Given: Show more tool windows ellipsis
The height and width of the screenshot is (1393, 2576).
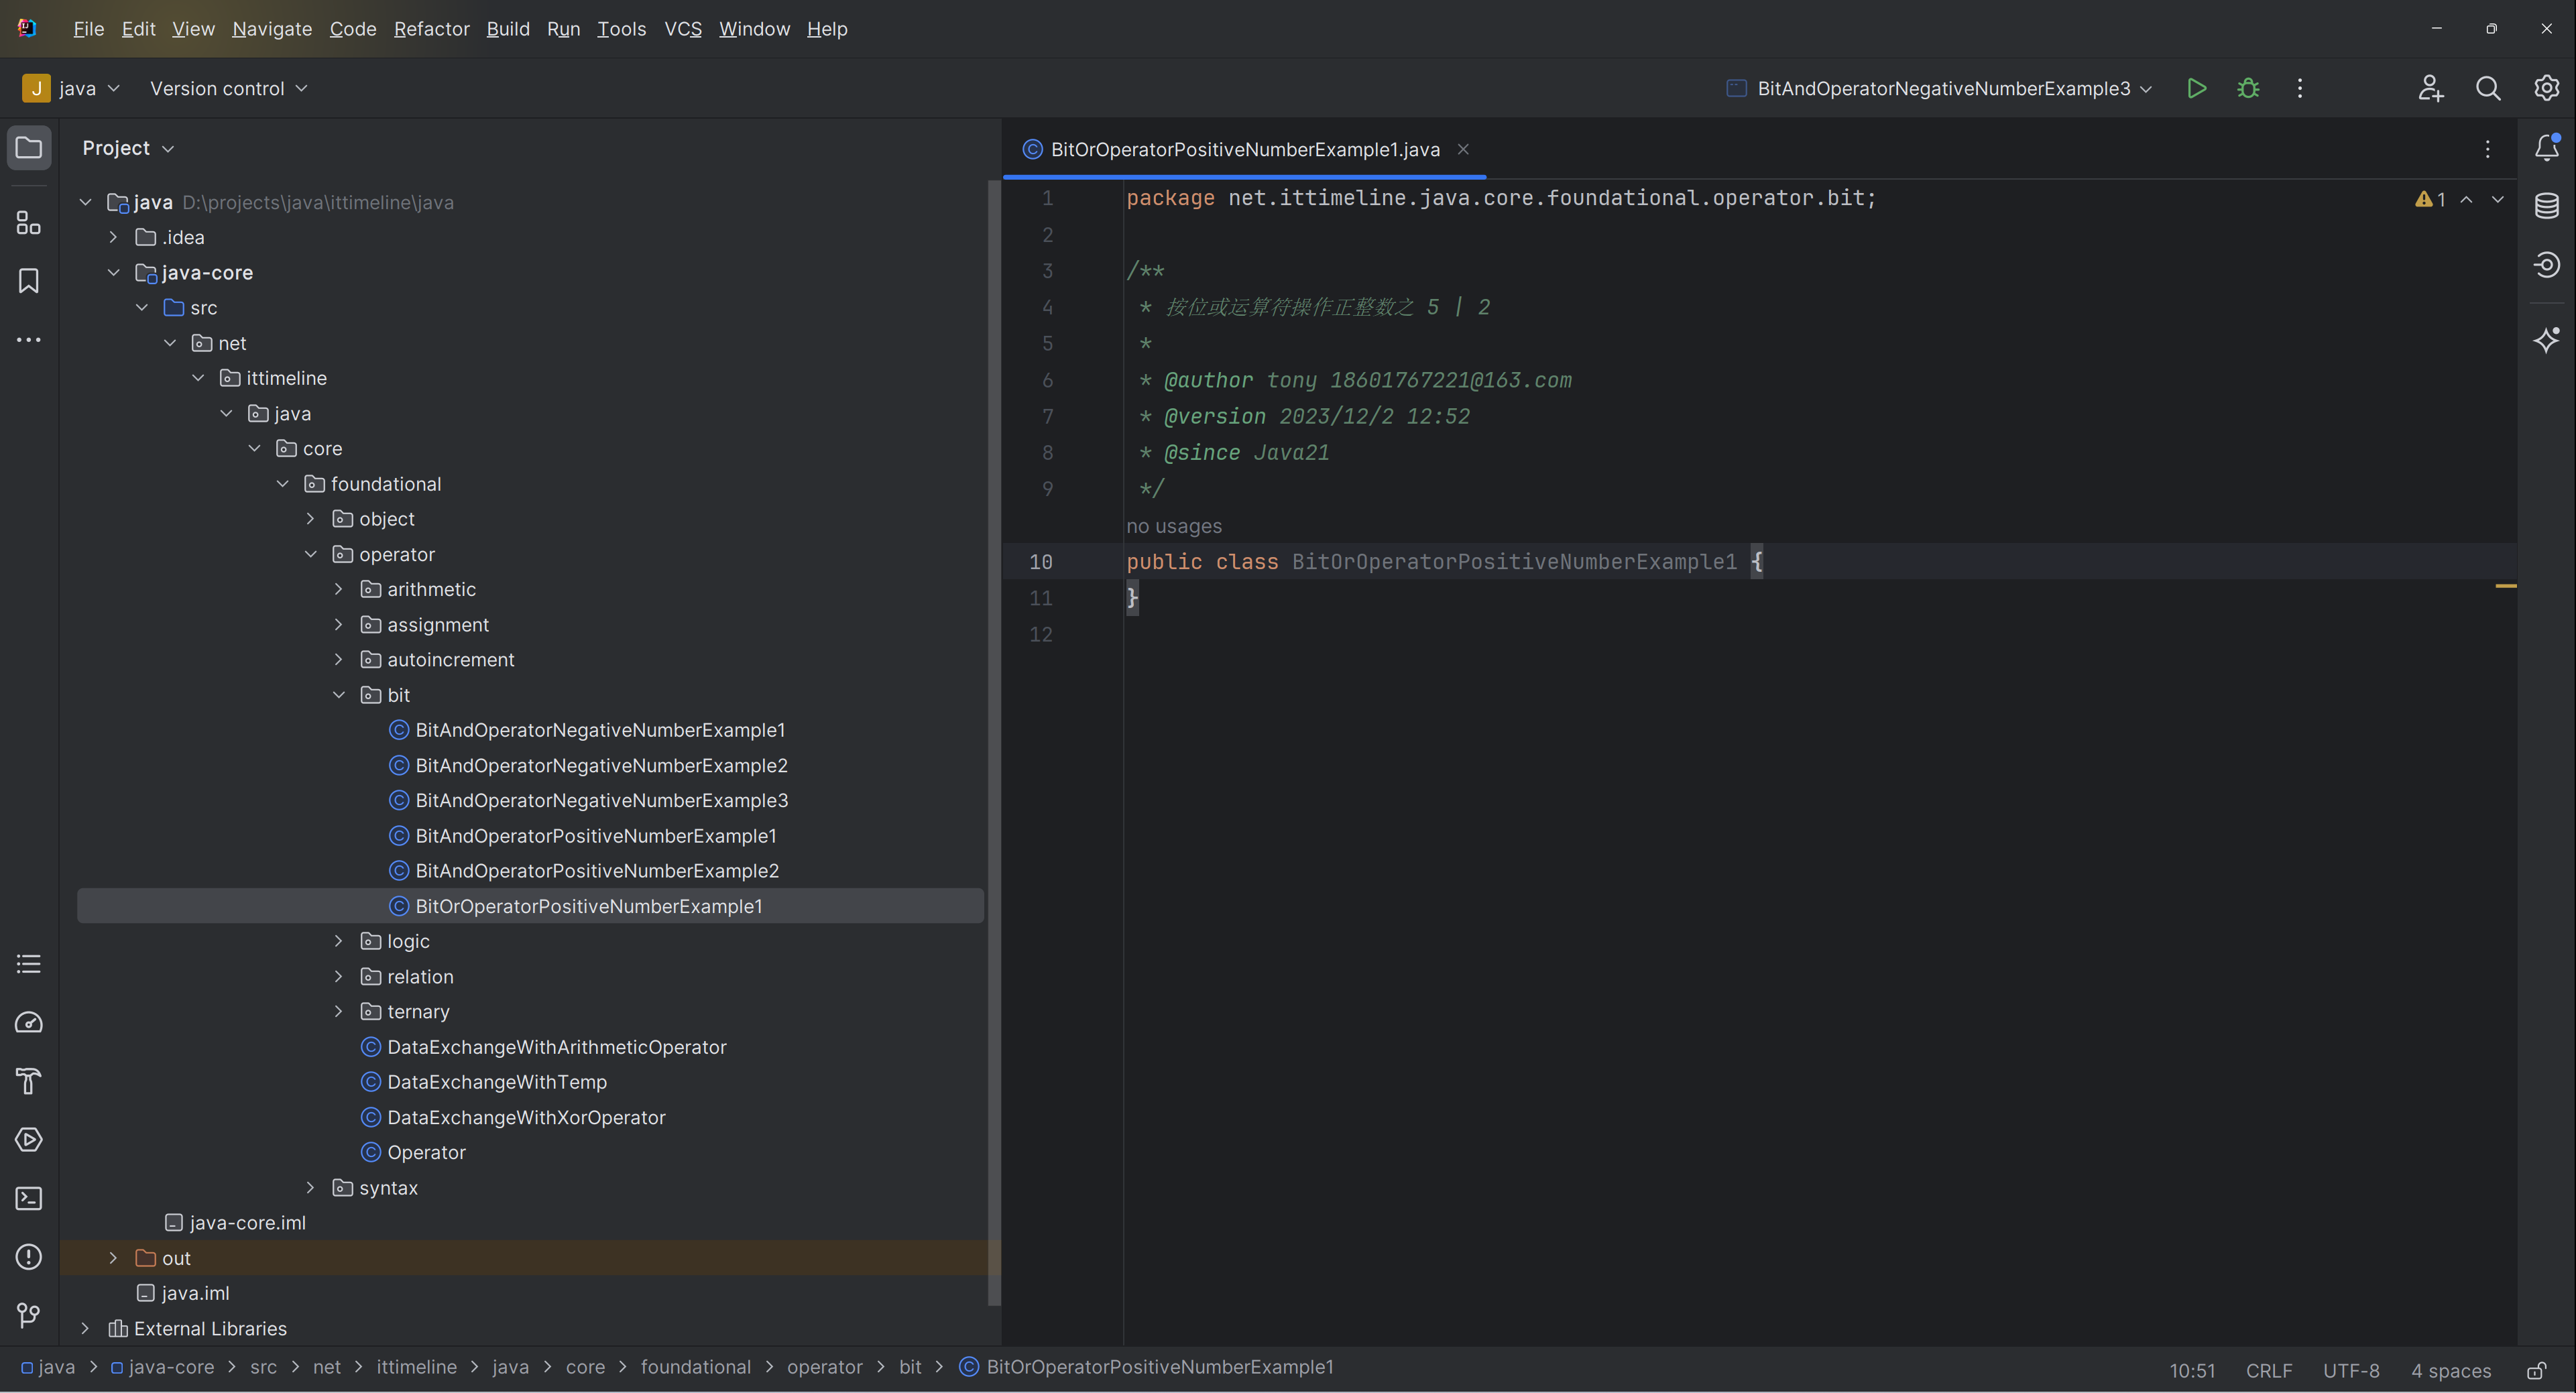Looking at the screenshot, I should point(29,340).
